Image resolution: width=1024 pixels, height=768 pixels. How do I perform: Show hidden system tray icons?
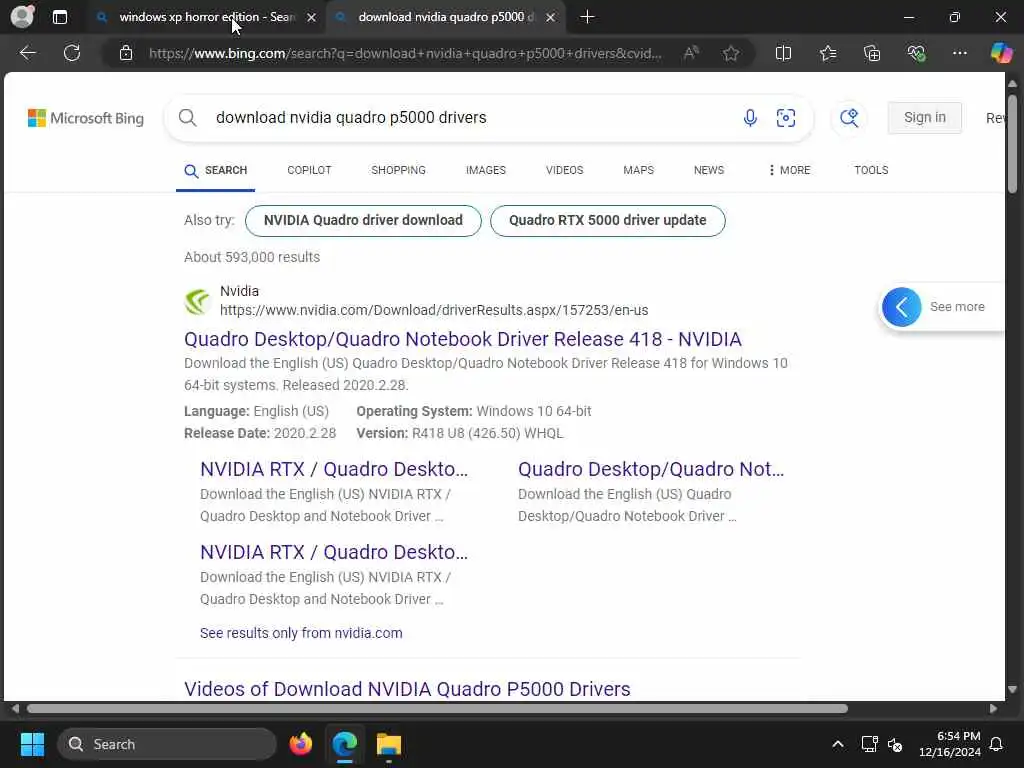pyautogui.click(x=838, y=744)
